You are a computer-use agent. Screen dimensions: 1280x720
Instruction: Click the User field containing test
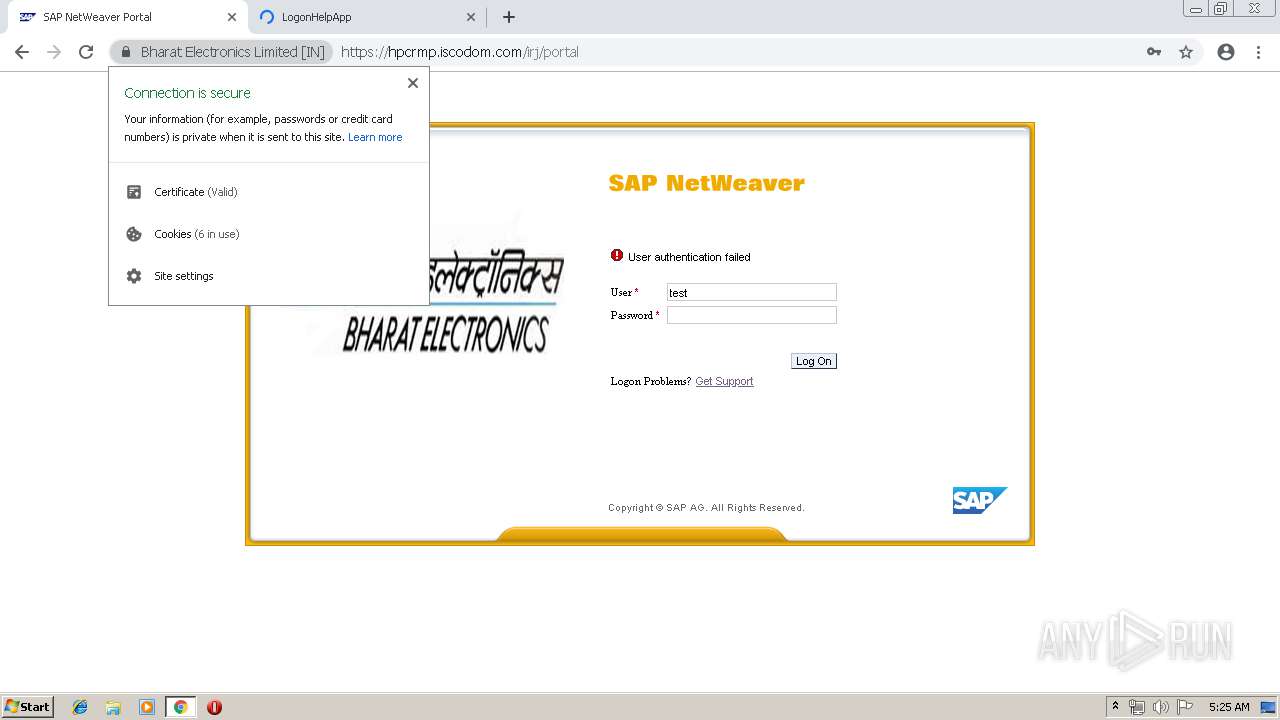[x=752, y=292]
